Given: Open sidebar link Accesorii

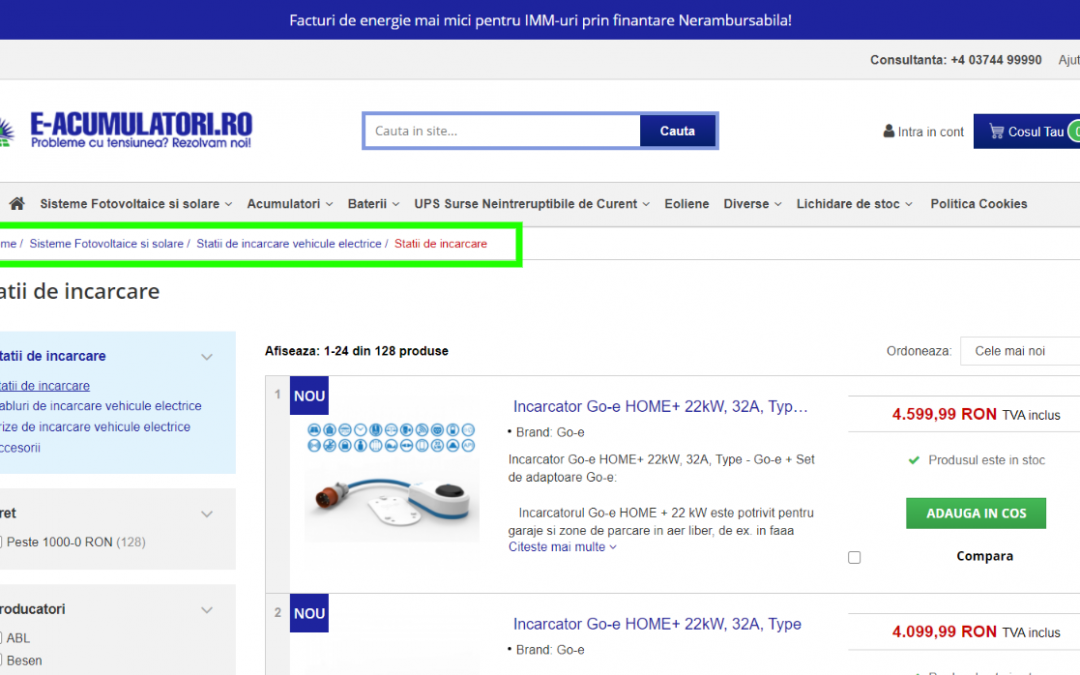Looking at the screenshot, I should pos(20,448).
